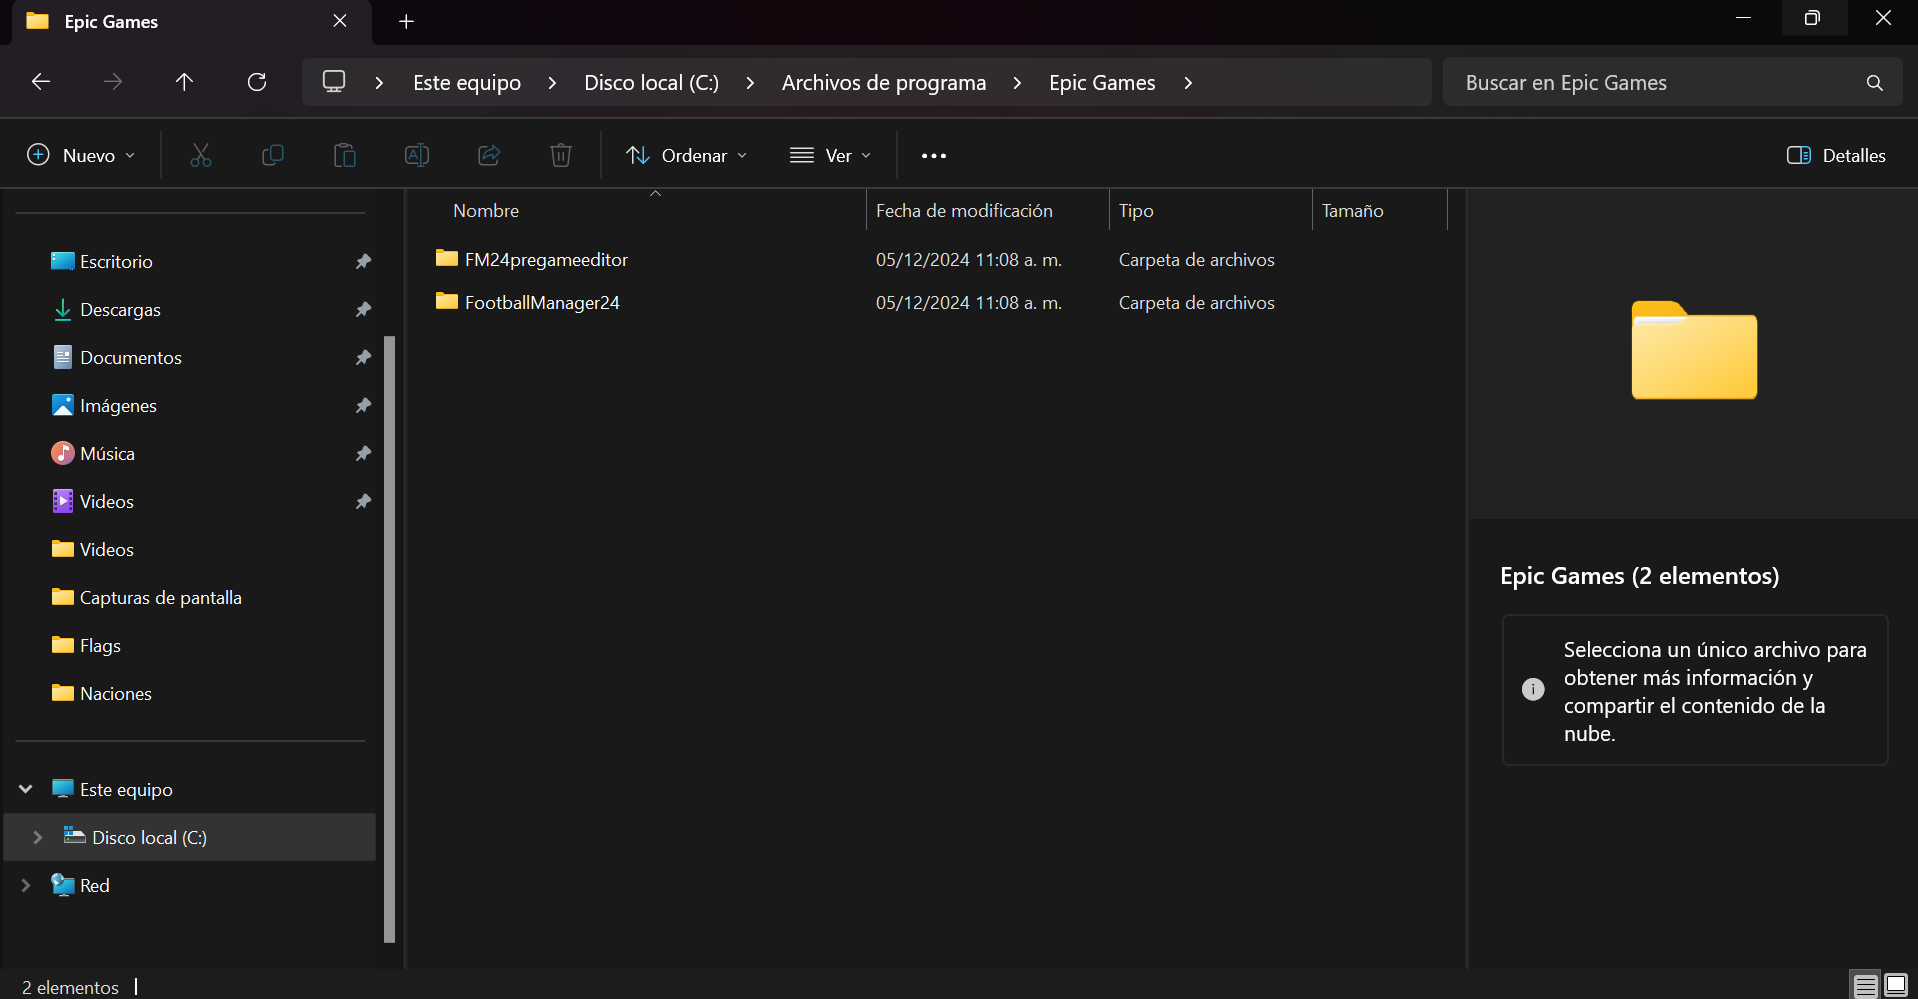
Task: Toggle the Detalles pane
Action: pos(1836,155)
